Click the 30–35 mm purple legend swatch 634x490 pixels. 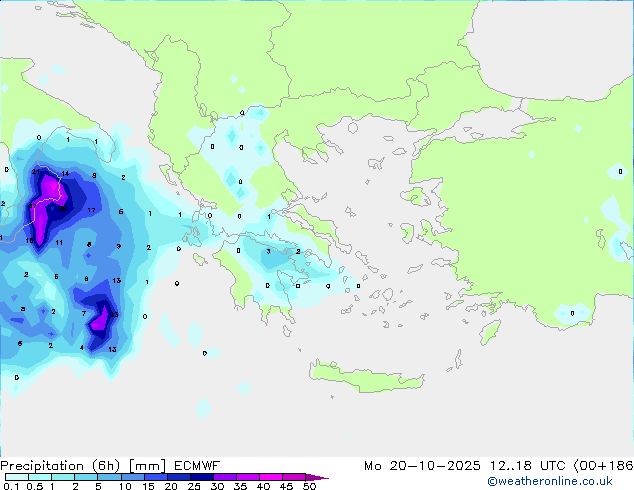[x=225, y=477]
